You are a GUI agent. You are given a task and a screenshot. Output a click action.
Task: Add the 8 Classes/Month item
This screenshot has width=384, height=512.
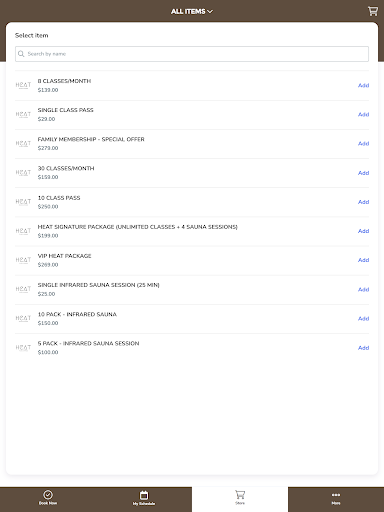point(363,85)
